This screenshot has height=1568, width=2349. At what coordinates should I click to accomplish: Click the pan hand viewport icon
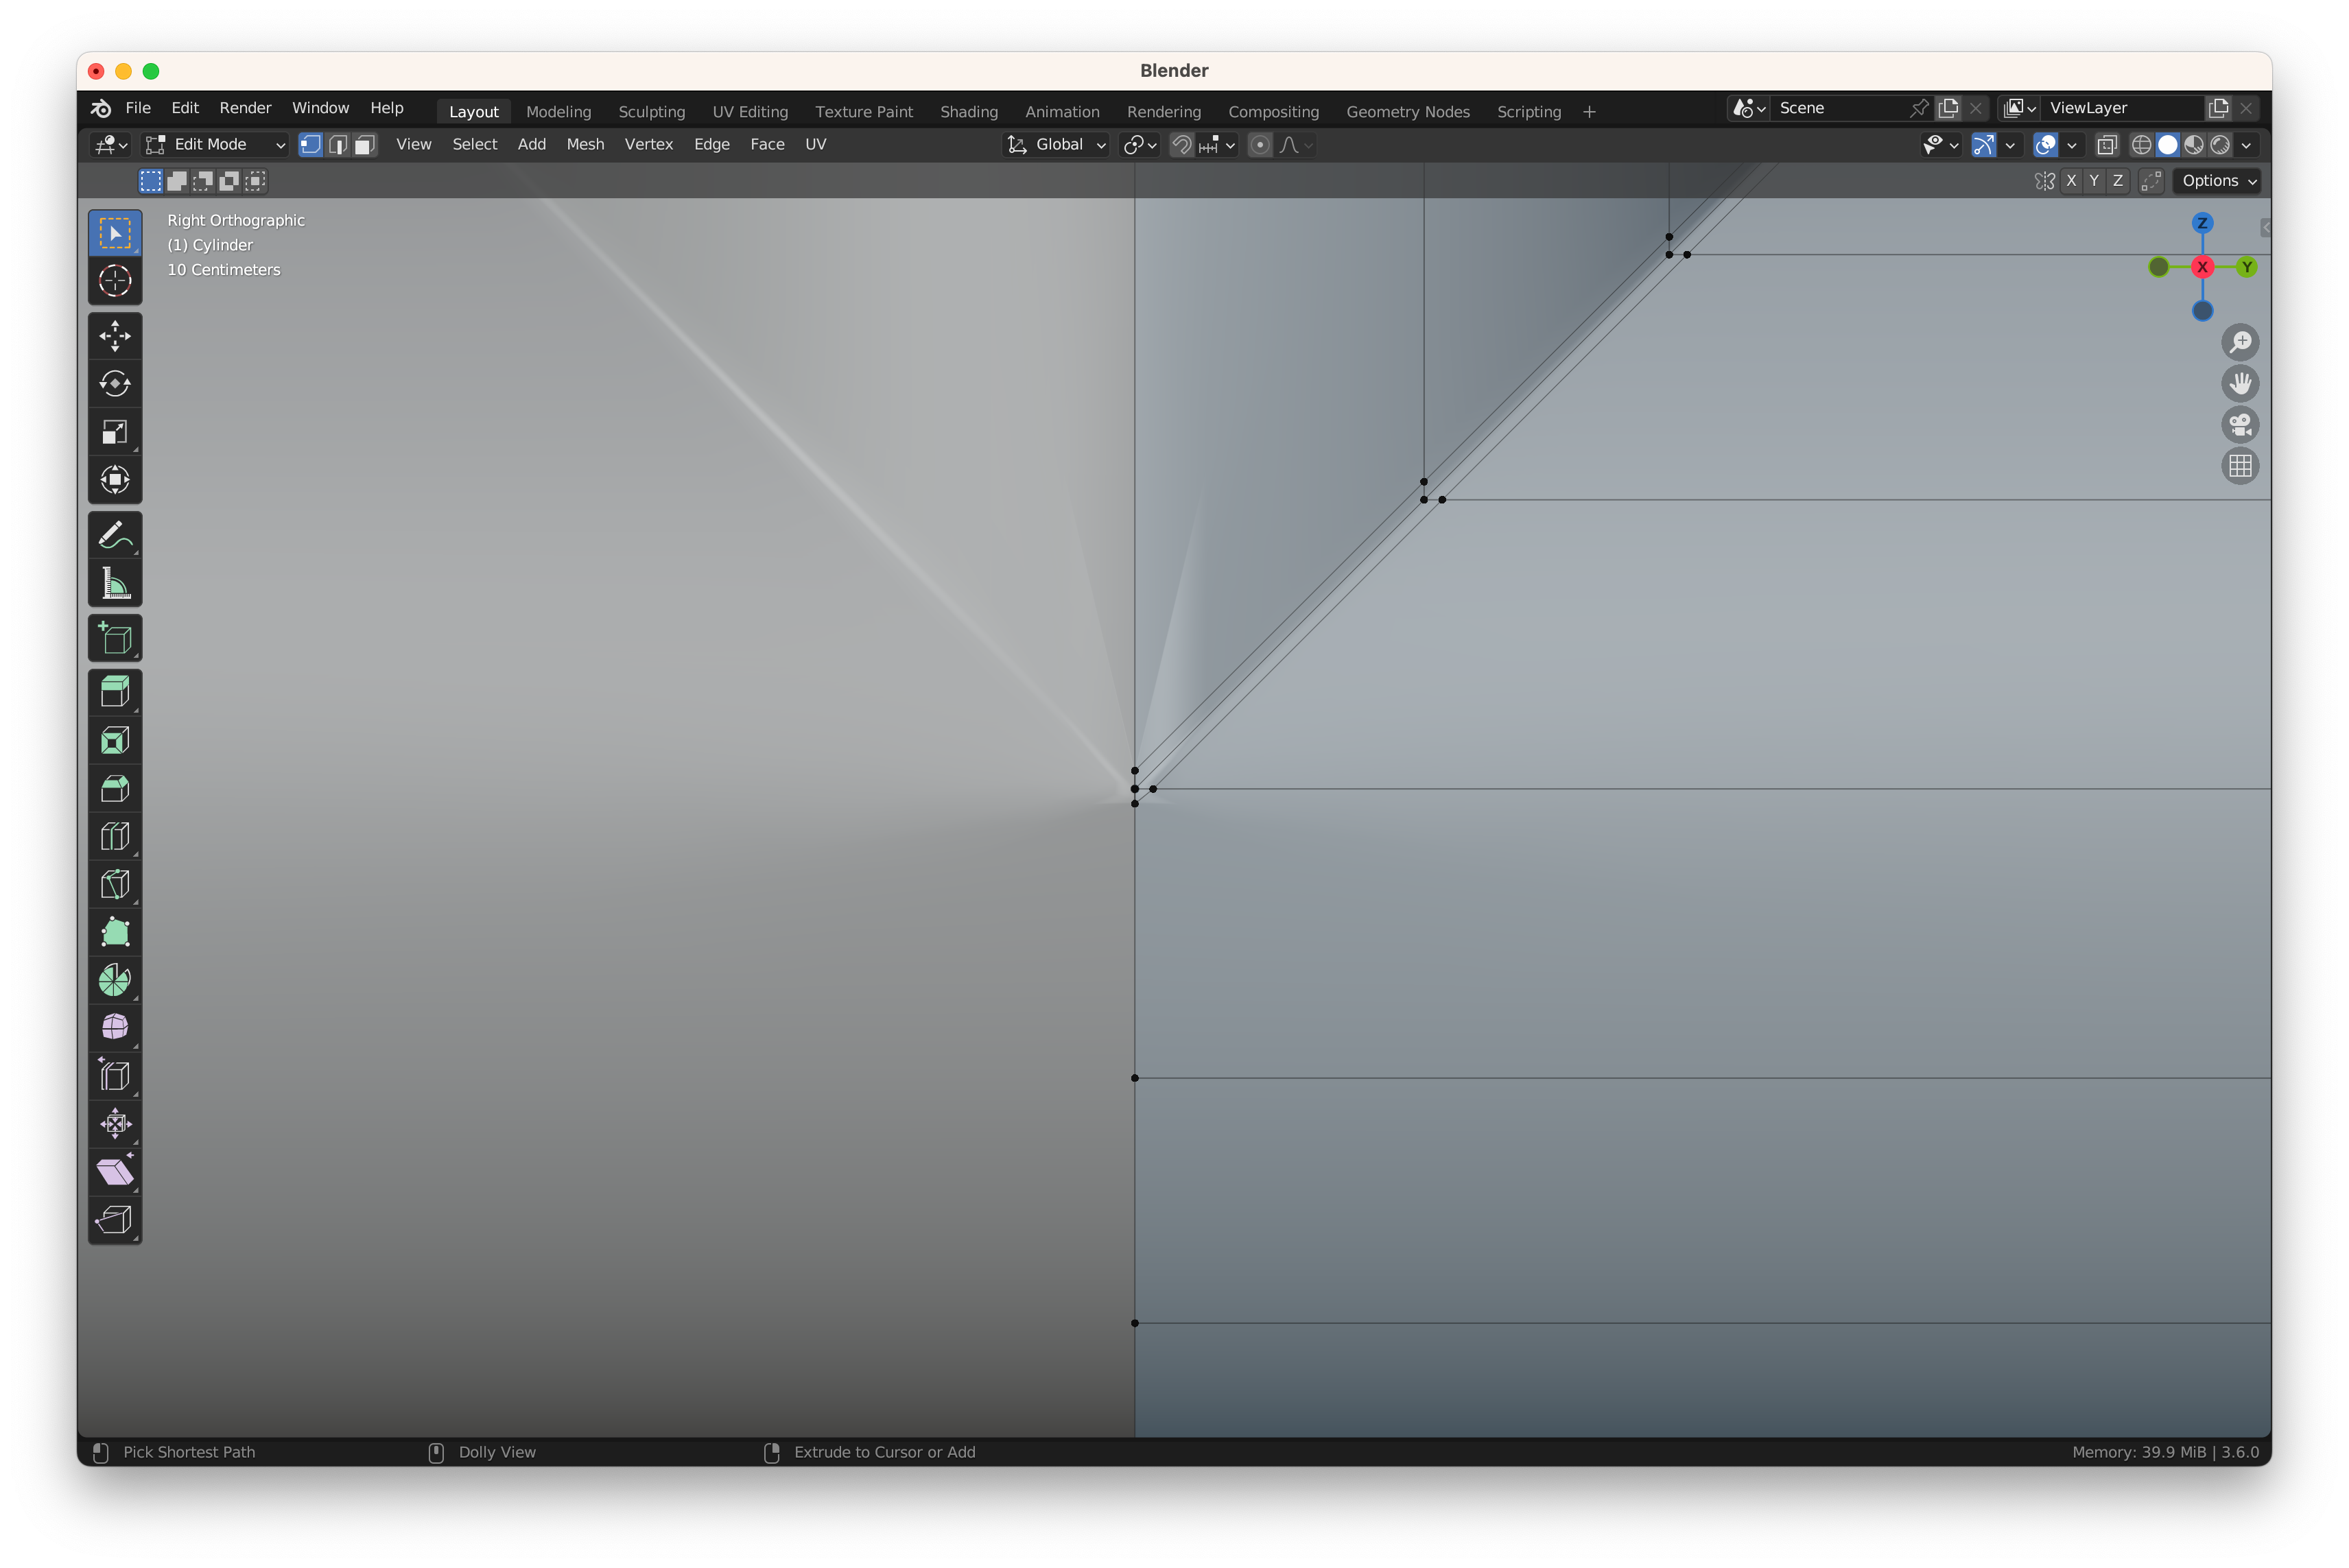[2239, 384]
